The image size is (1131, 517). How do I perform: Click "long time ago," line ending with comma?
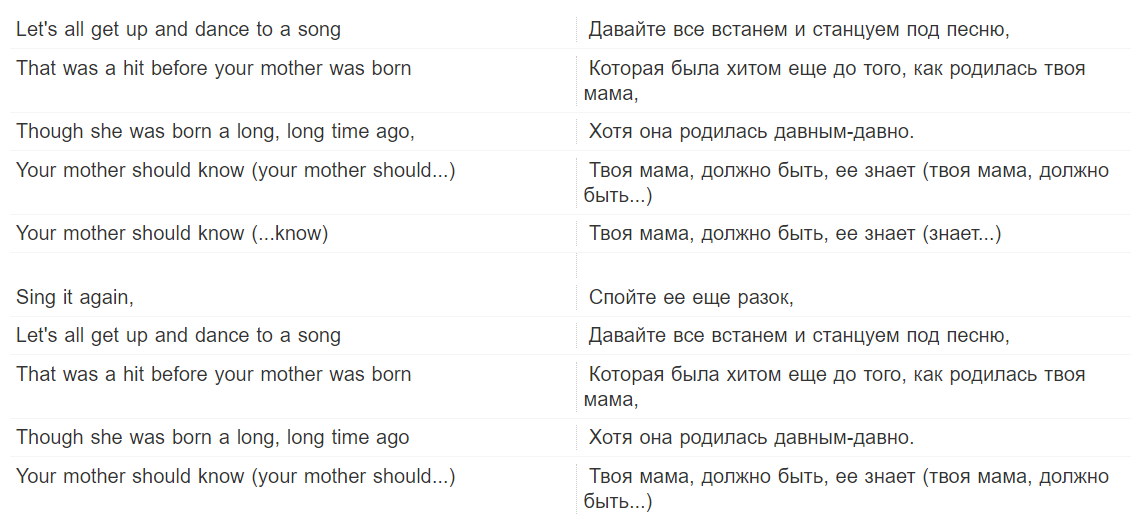[215, 131]
